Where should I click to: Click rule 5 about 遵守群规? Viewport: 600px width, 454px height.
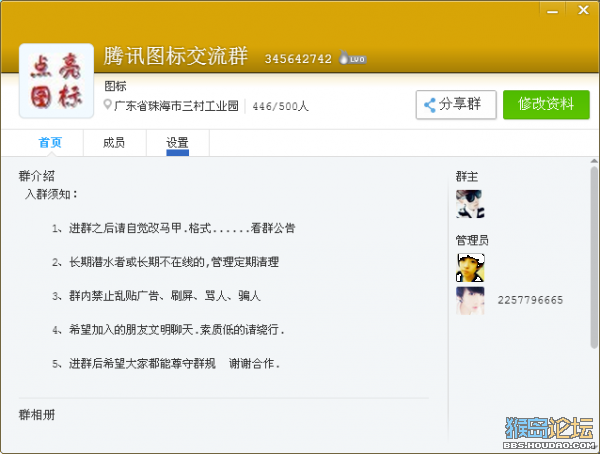coord(166,363)
